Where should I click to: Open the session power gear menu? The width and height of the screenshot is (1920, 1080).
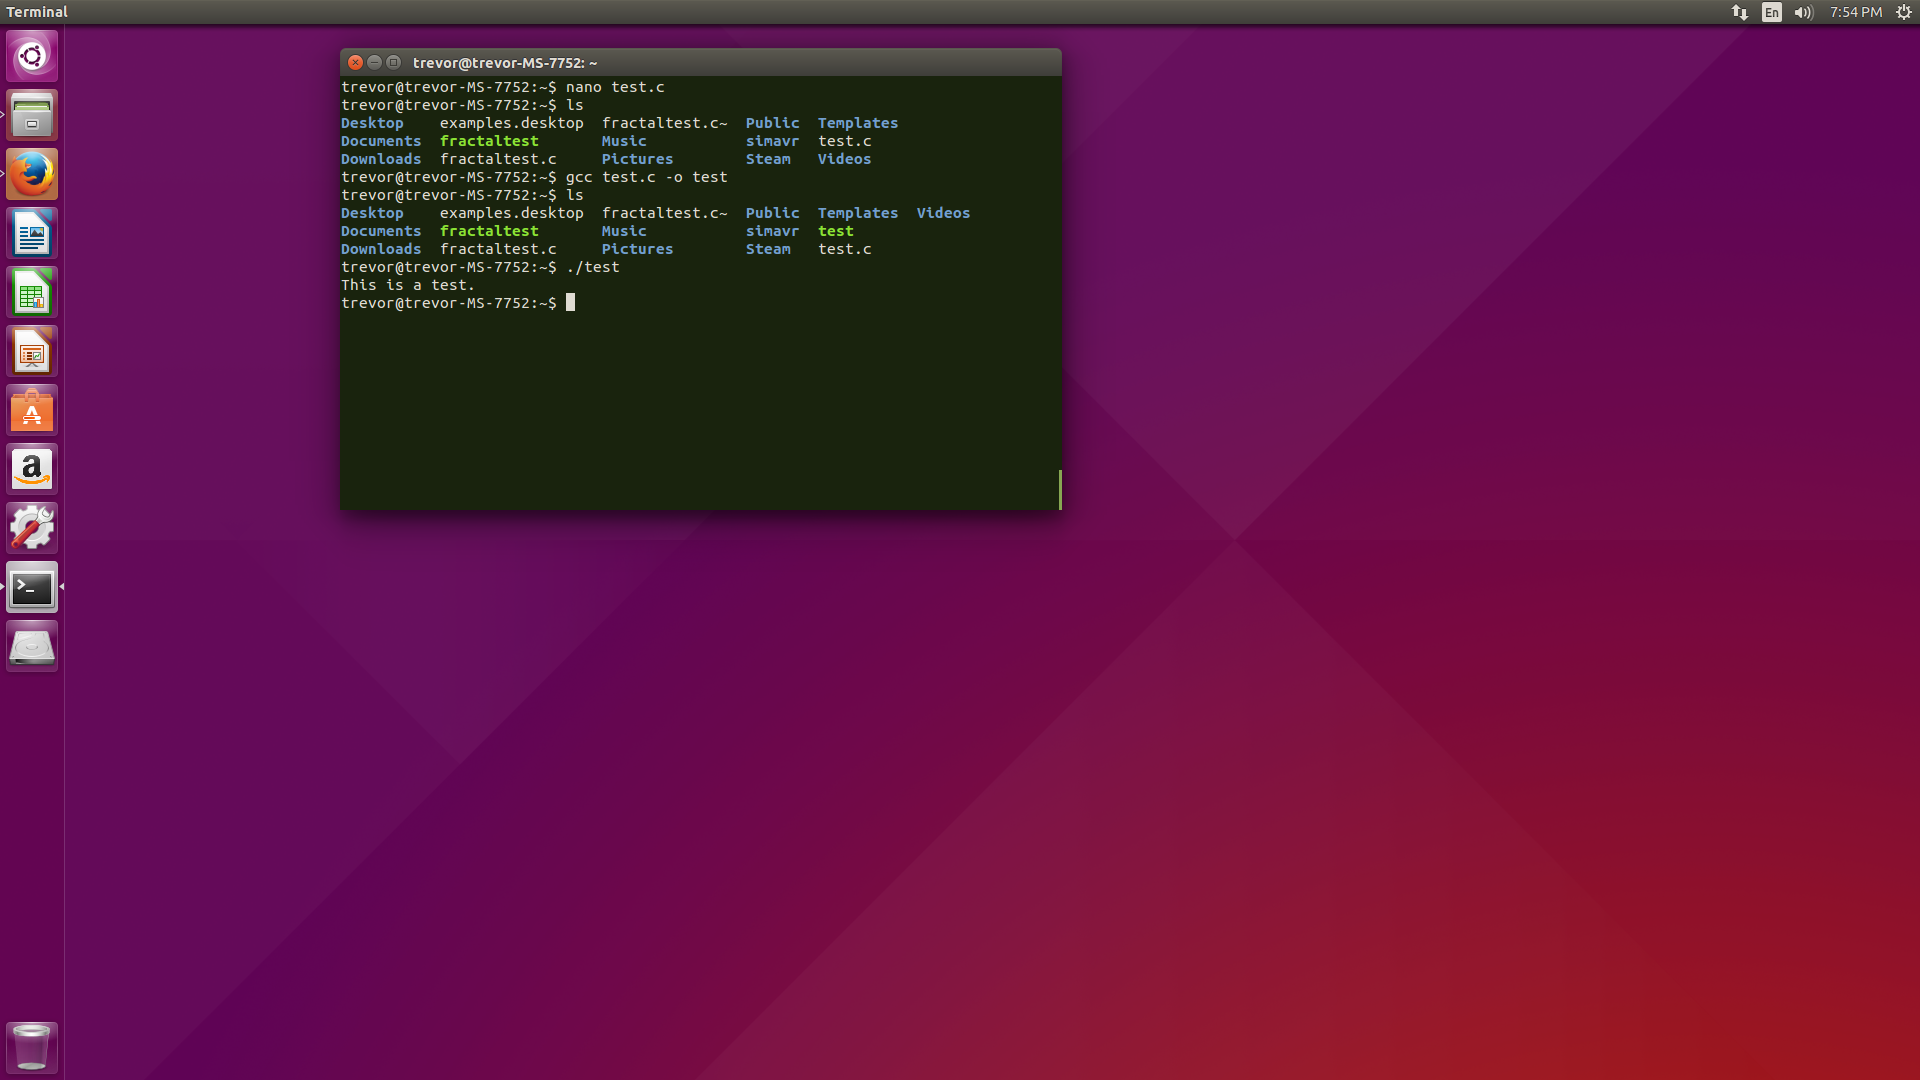(1904, 12)
